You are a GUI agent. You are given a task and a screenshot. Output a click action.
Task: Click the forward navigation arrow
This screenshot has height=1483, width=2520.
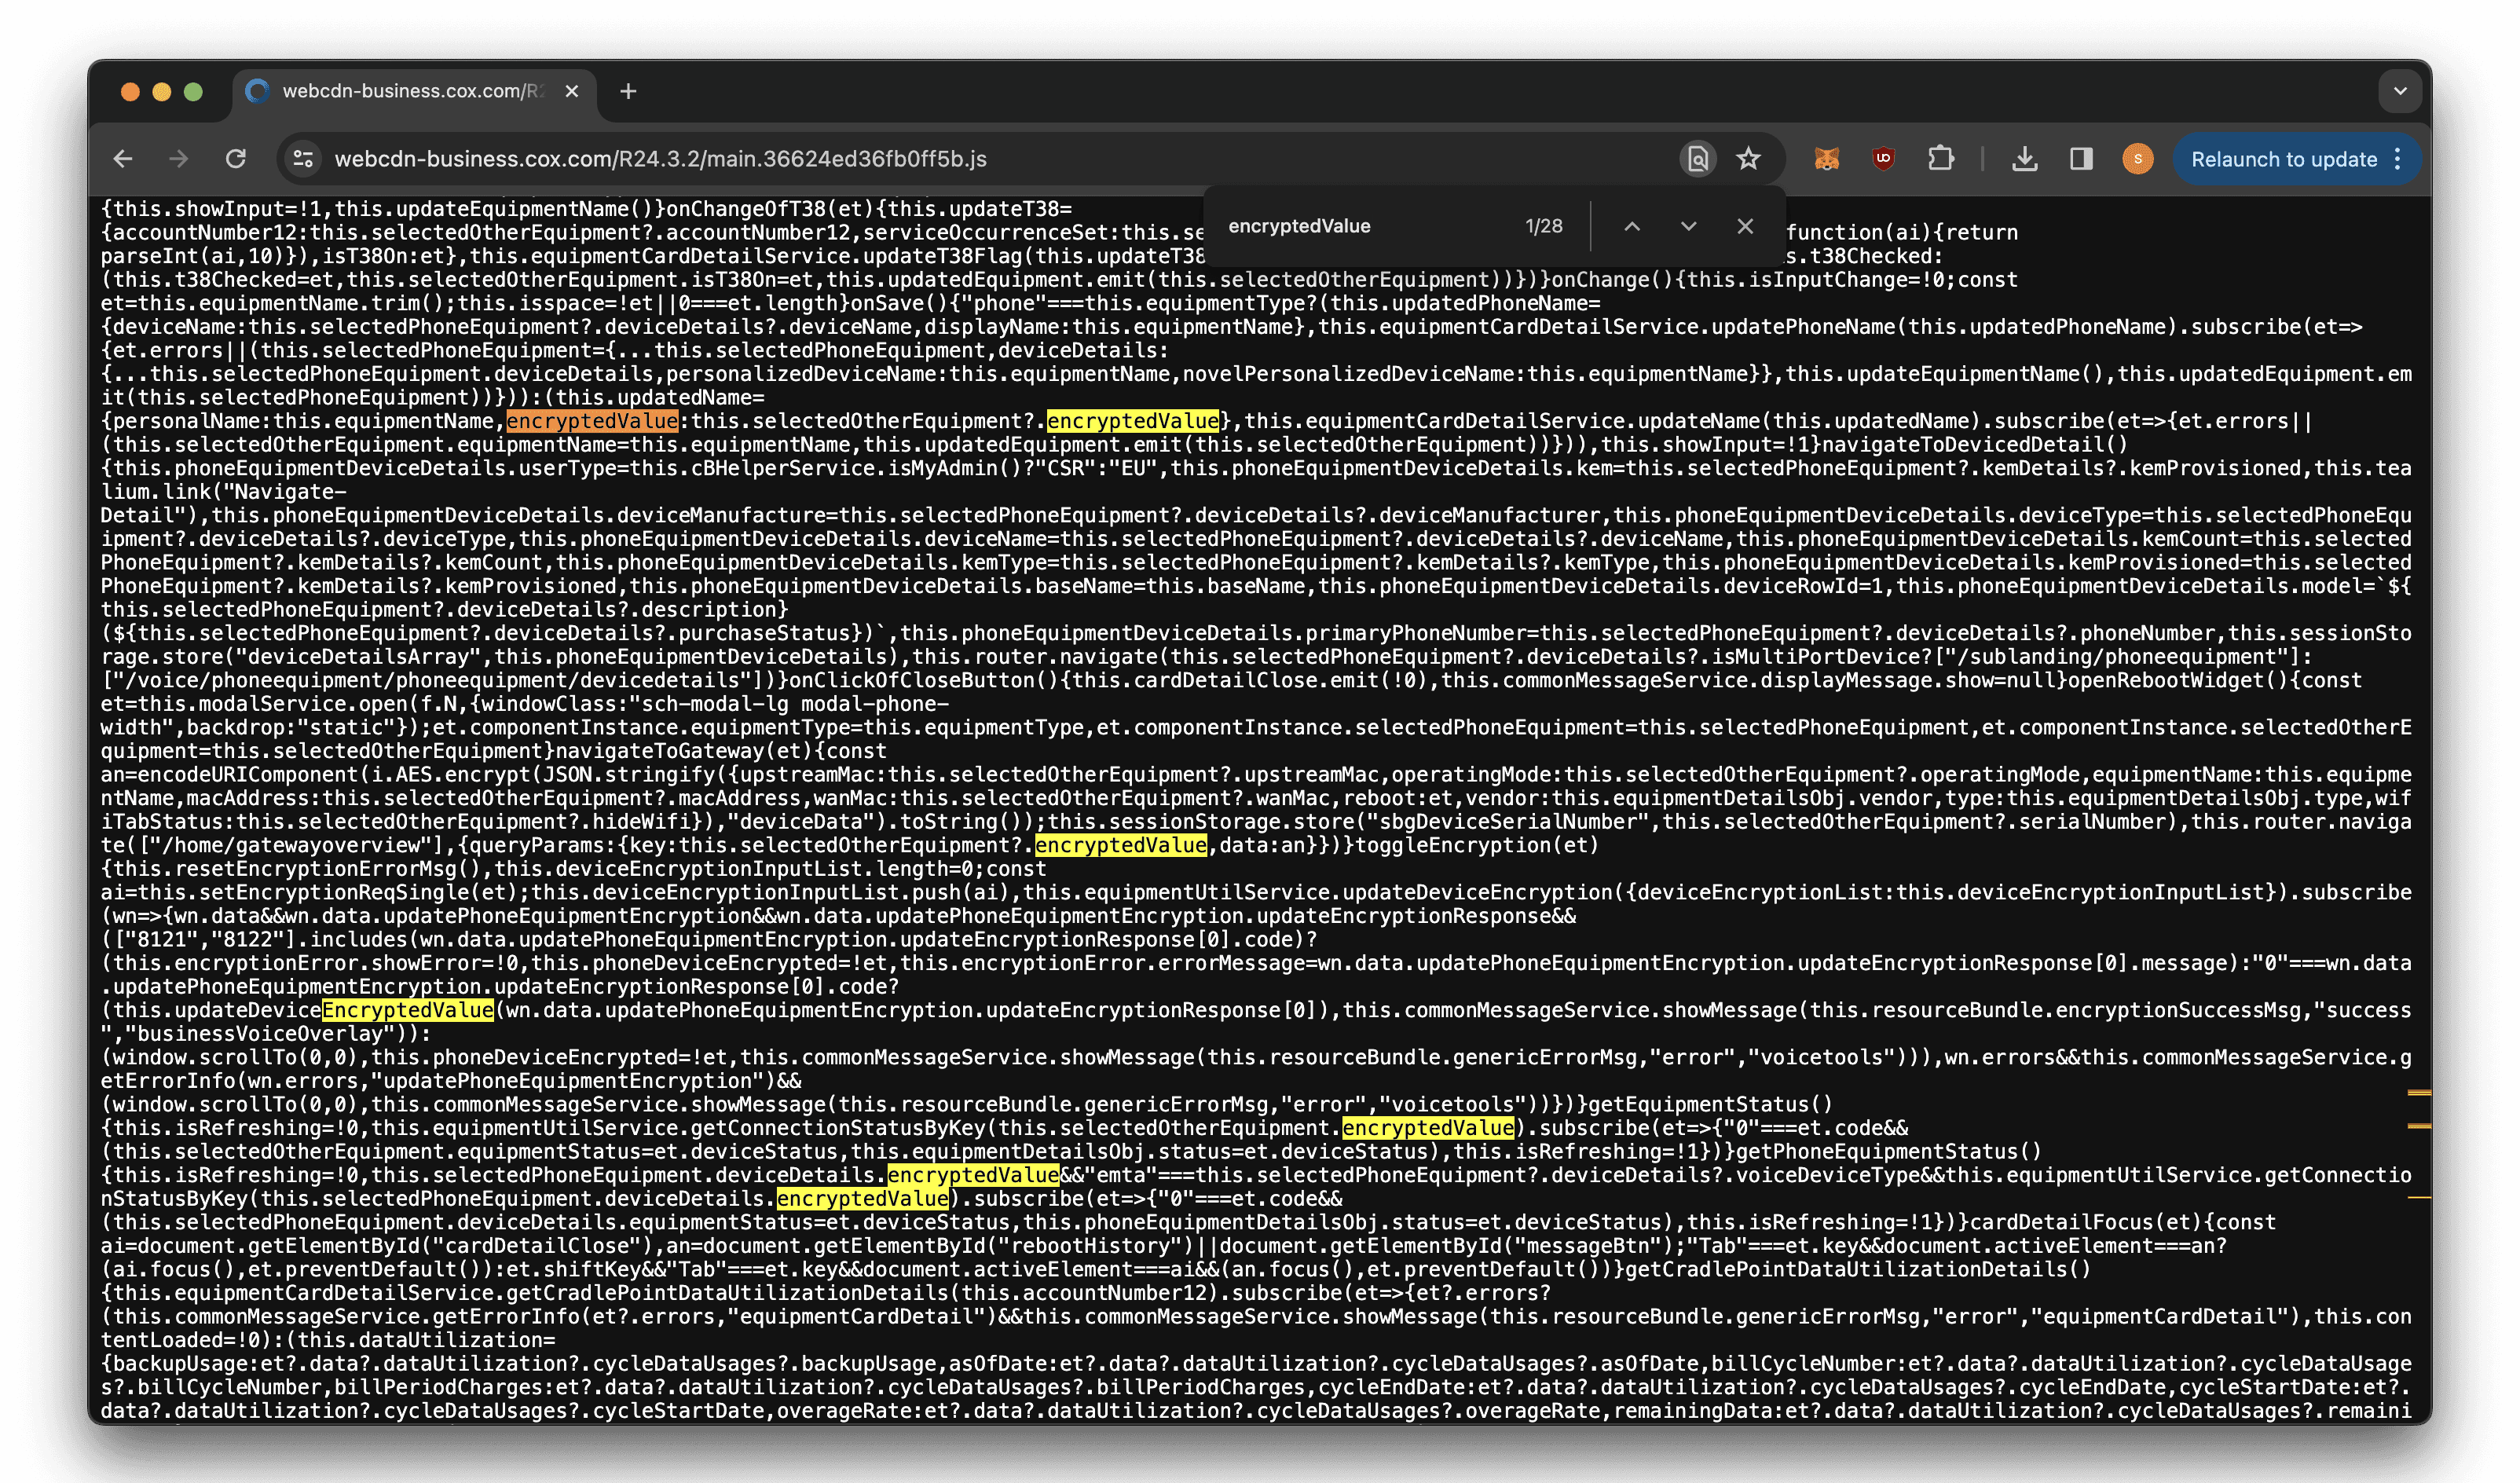(x=179, y=159)
